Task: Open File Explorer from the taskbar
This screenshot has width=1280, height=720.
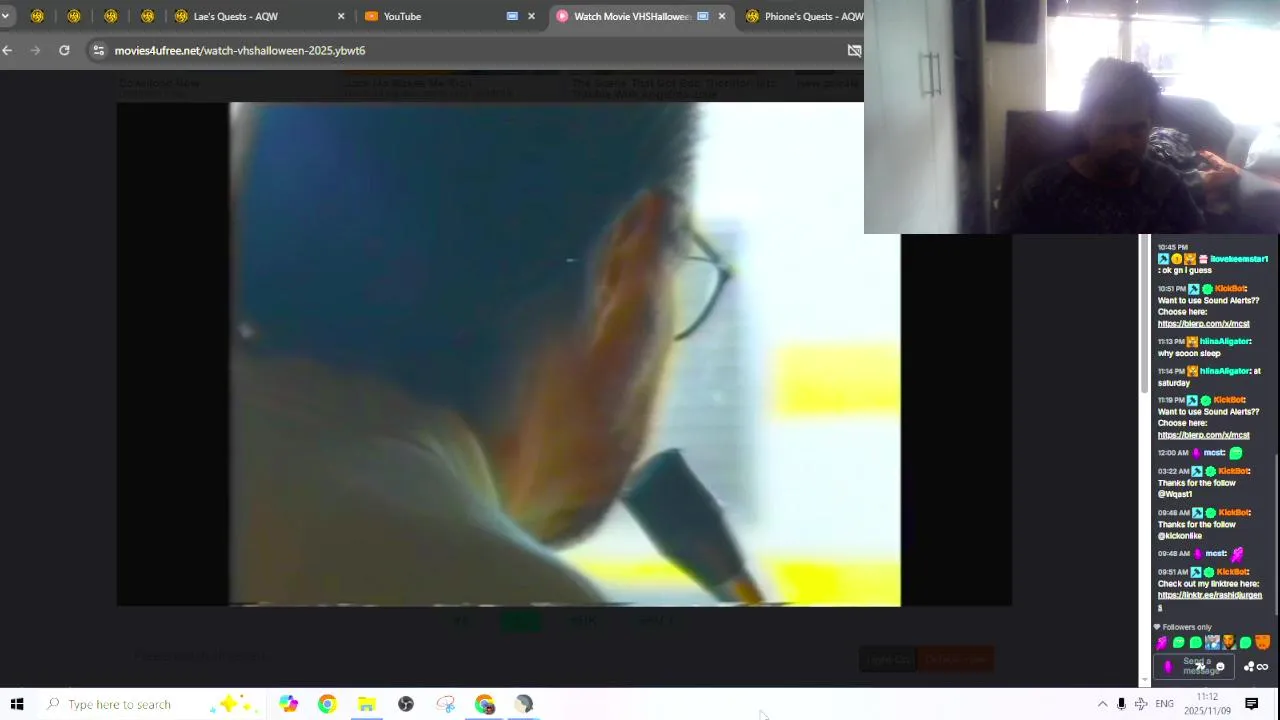Action: point(367,704)
